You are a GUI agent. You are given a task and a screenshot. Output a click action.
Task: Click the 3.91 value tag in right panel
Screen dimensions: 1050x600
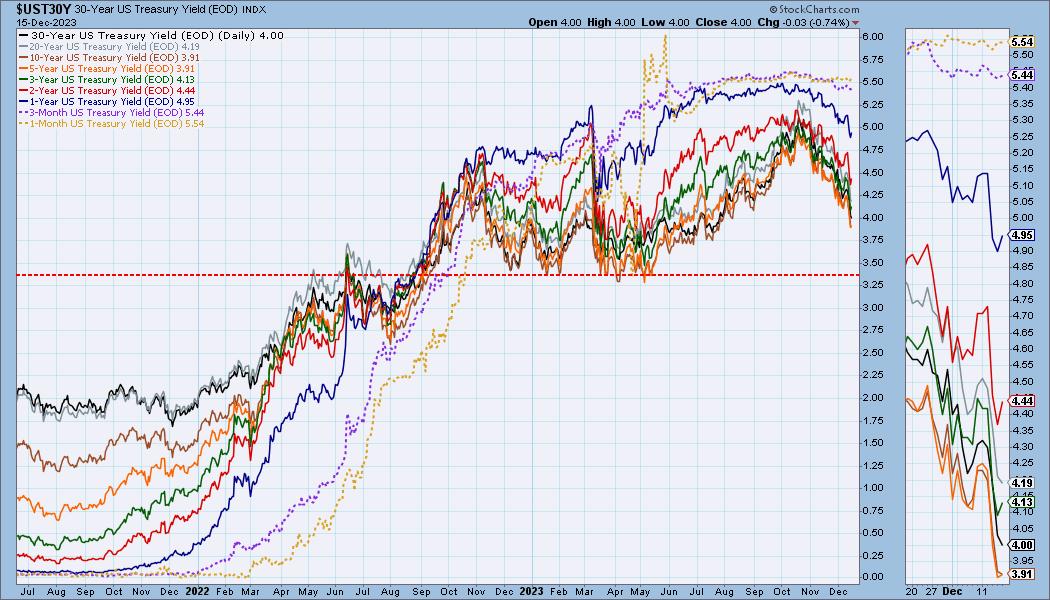tap(1022, 574)
